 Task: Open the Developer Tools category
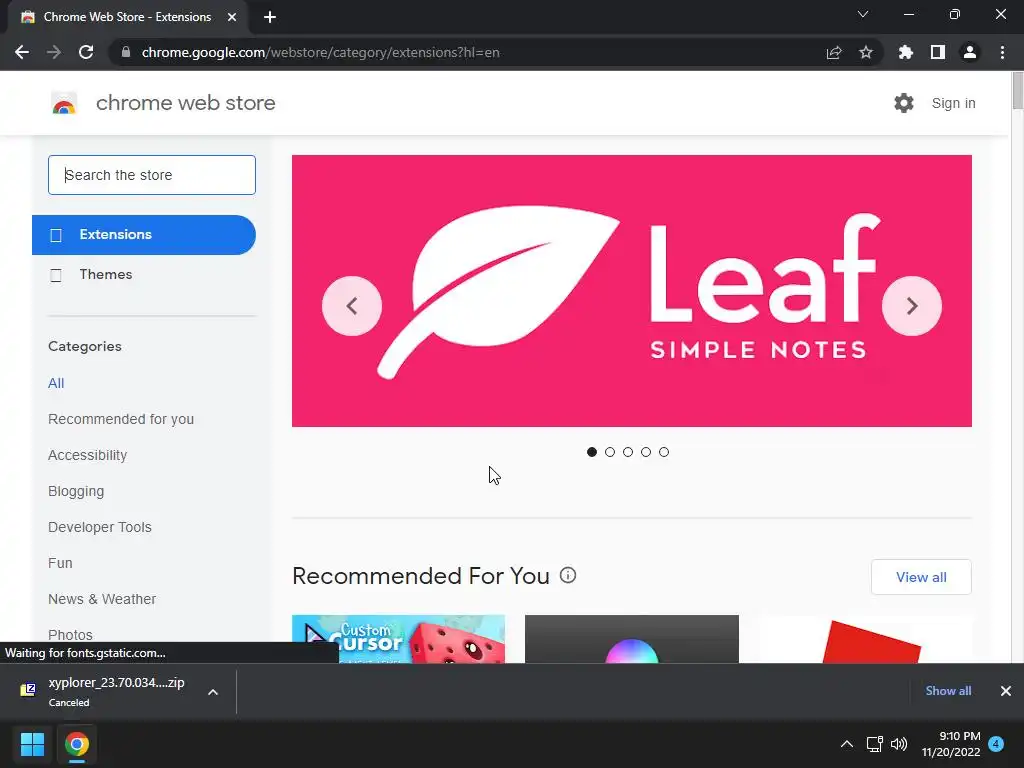pyautogui.click(x=99, y=527)
